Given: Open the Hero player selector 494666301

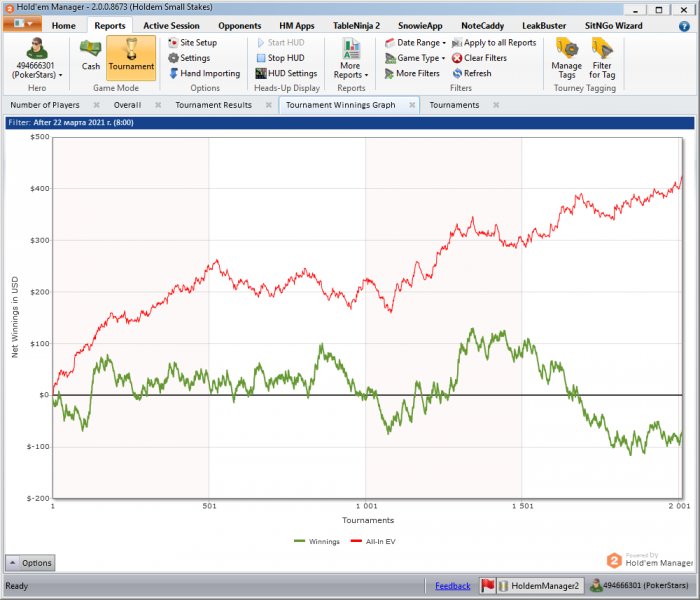Looking at the screenshot, I should click(x=37, y=58).
